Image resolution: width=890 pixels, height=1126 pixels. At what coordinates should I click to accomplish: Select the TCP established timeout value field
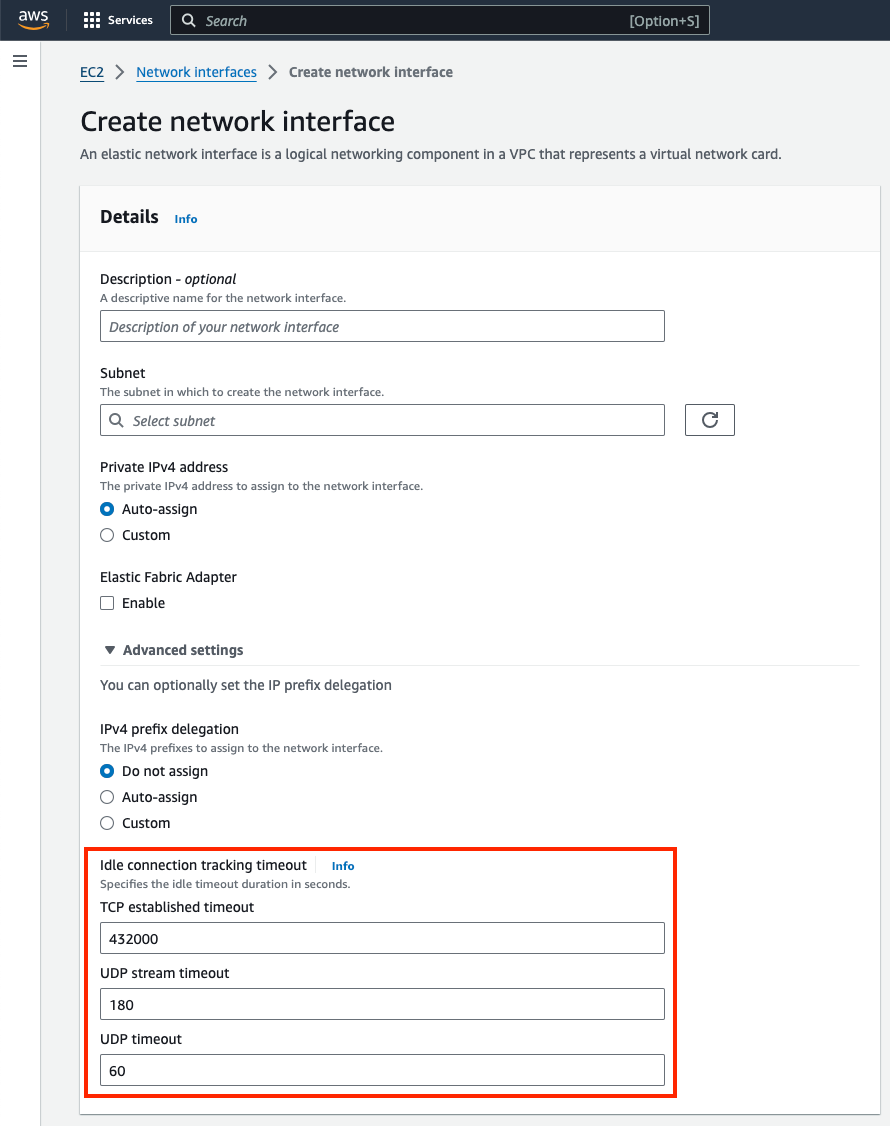tap(382, 938)
